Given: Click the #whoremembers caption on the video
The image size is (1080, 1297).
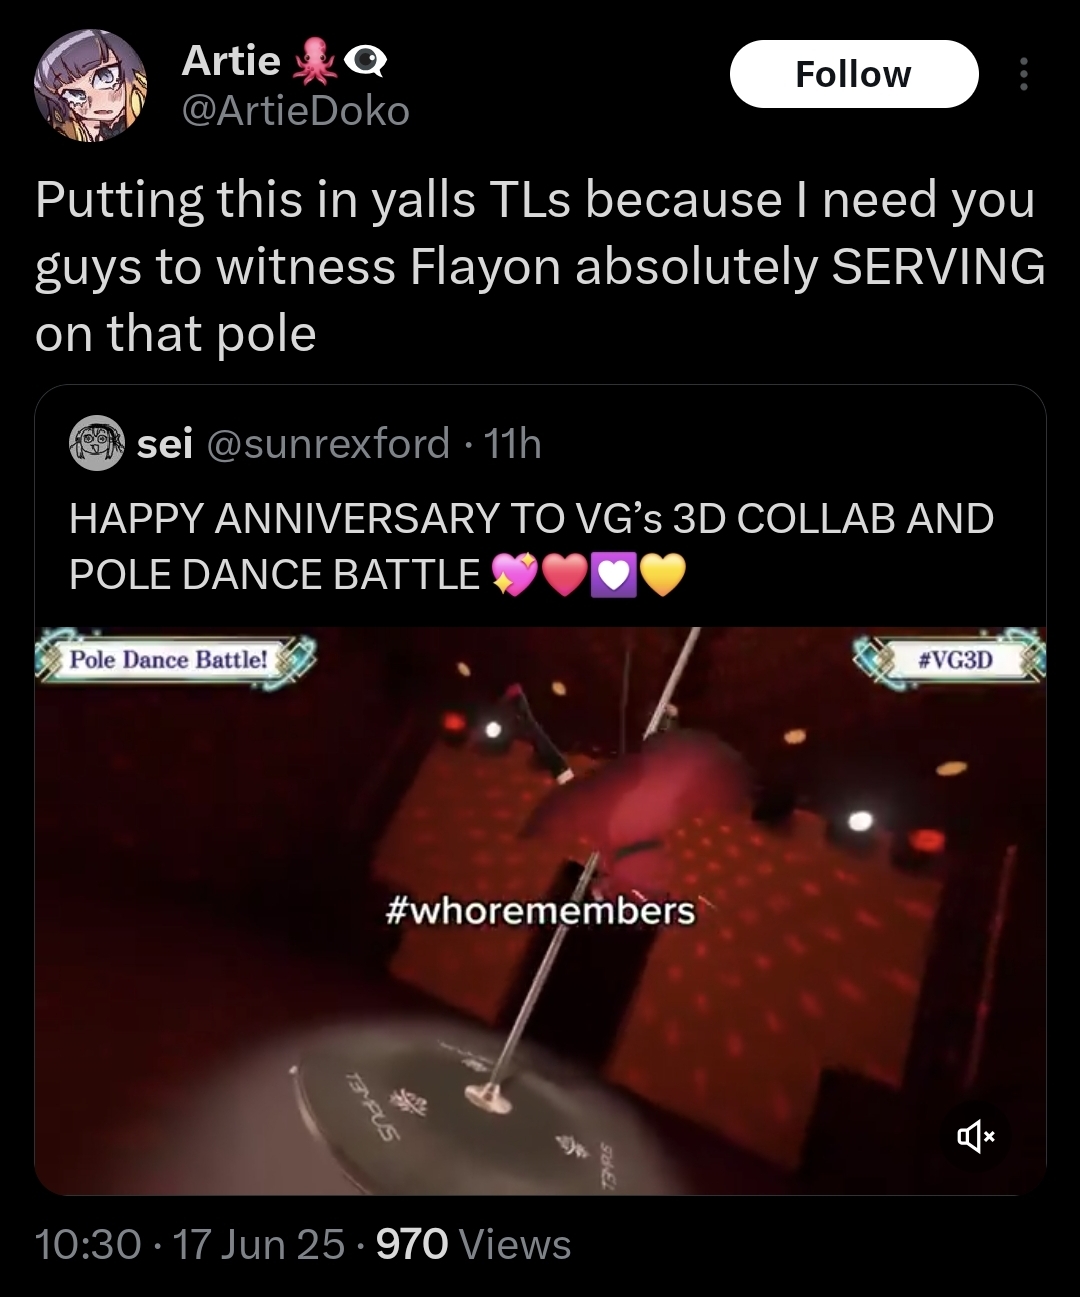Looking at the screenshot, I should [540, 911].
